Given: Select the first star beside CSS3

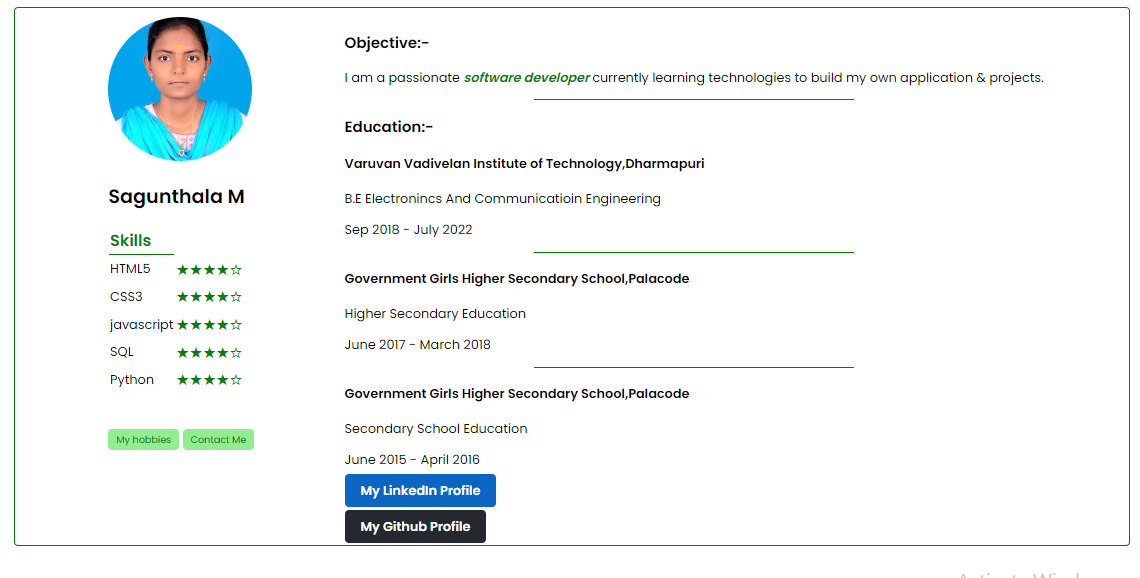Looking at the screenshot, I should (x=183, y=296).
